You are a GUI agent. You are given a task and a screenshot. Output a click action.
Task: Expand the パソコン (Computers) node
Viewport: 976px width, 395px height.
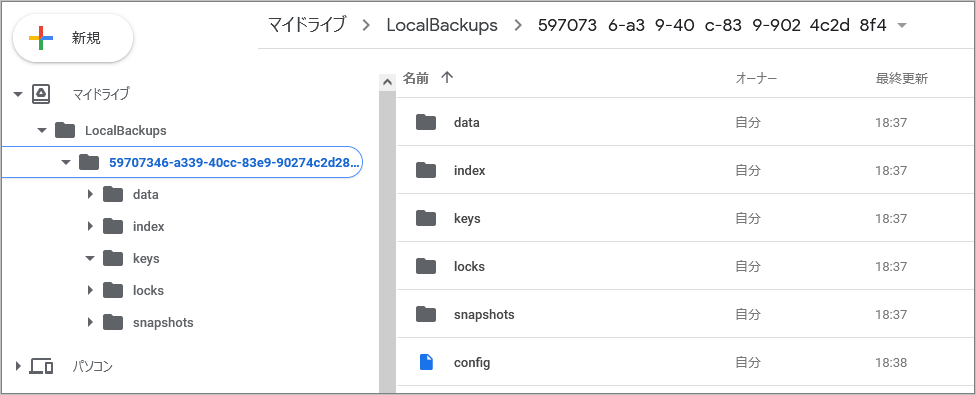(x=18, y=366)
